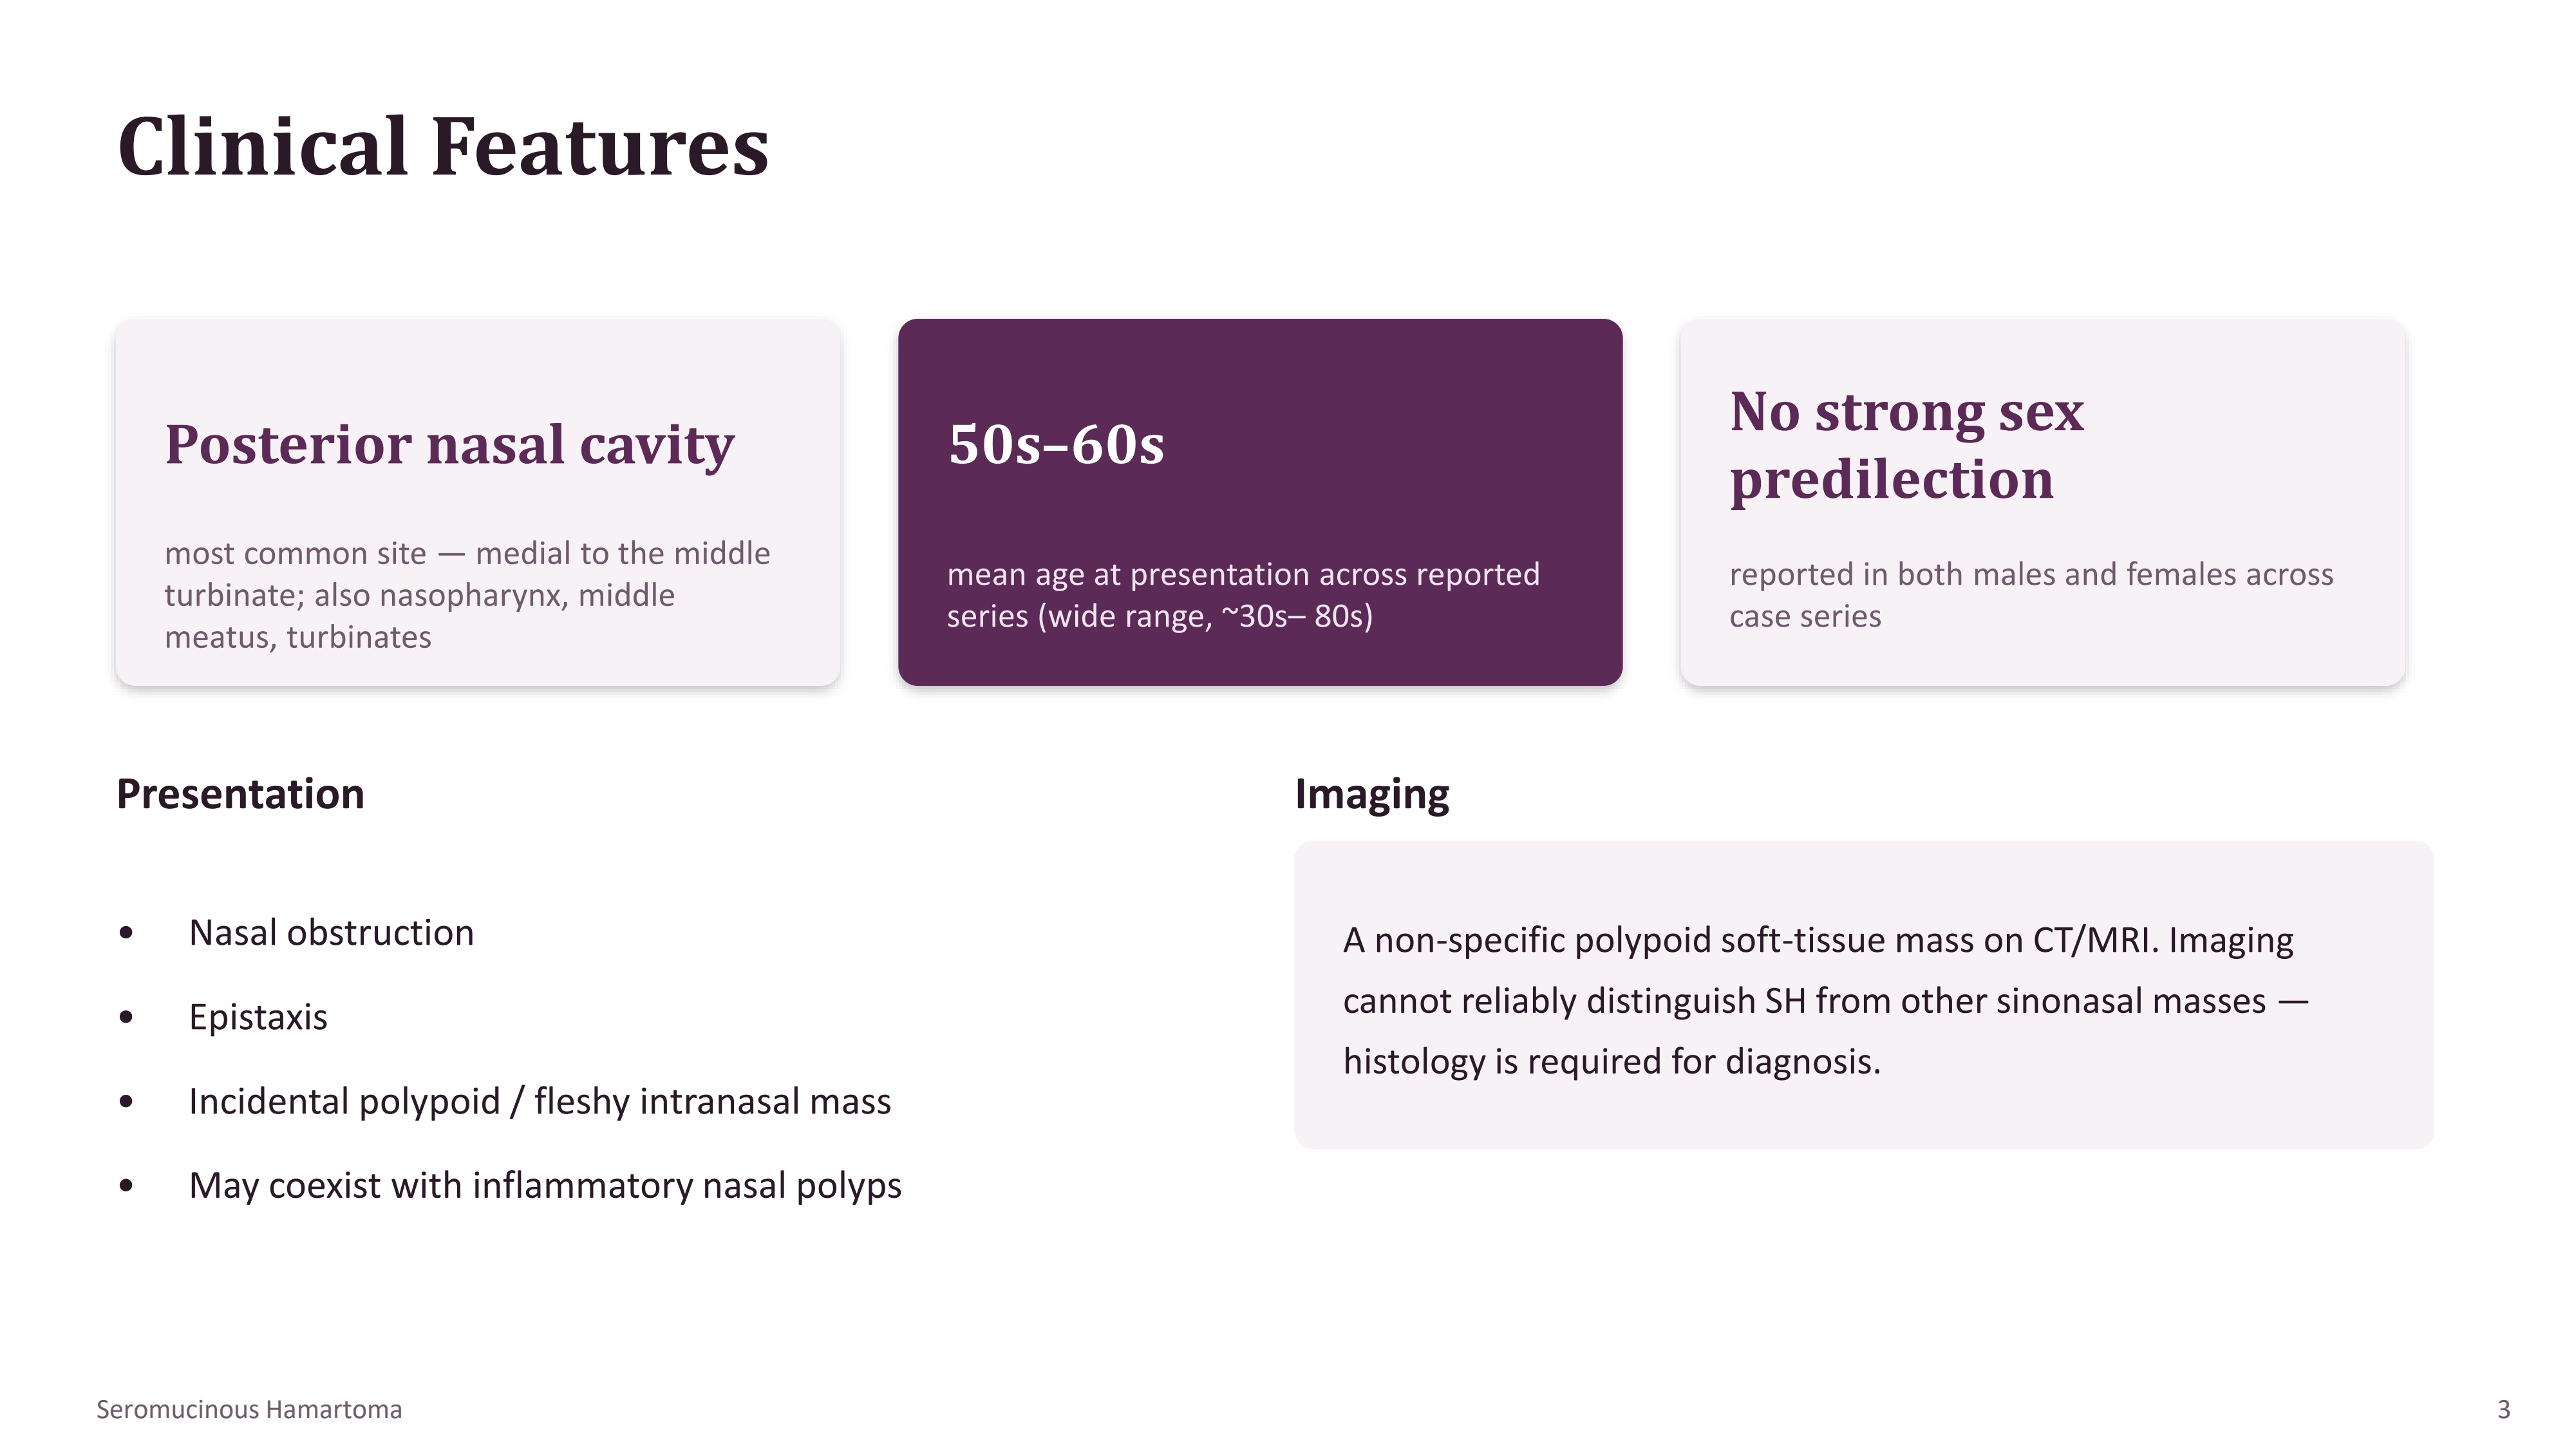Click the imaging paragraph about CT/MRI

tap(1825, 1001)
